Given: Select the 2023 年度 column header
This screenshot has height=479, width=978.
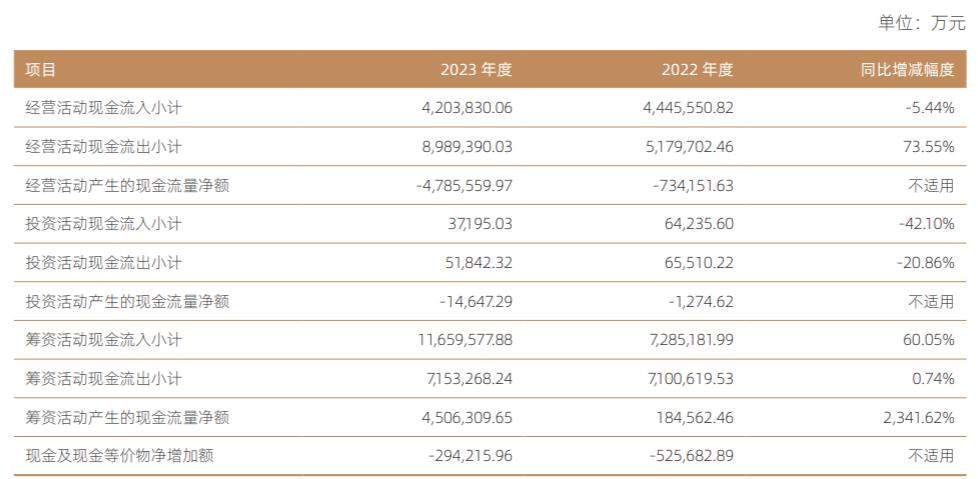Looking at the screenshot, I should tap(476, 70).
